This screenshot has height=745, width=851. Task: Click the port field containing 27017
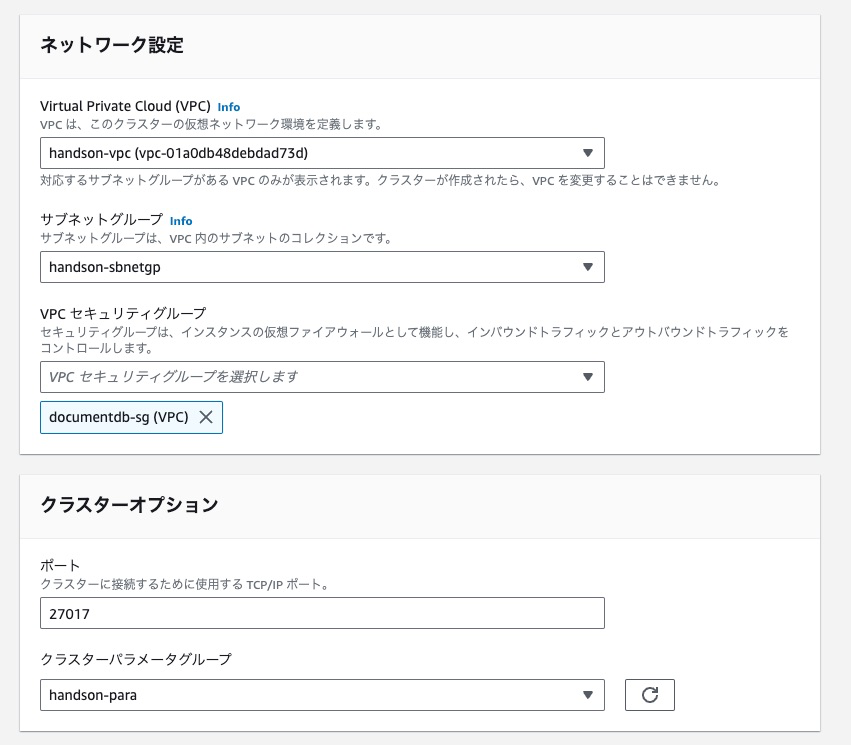(x=322, y=613)
